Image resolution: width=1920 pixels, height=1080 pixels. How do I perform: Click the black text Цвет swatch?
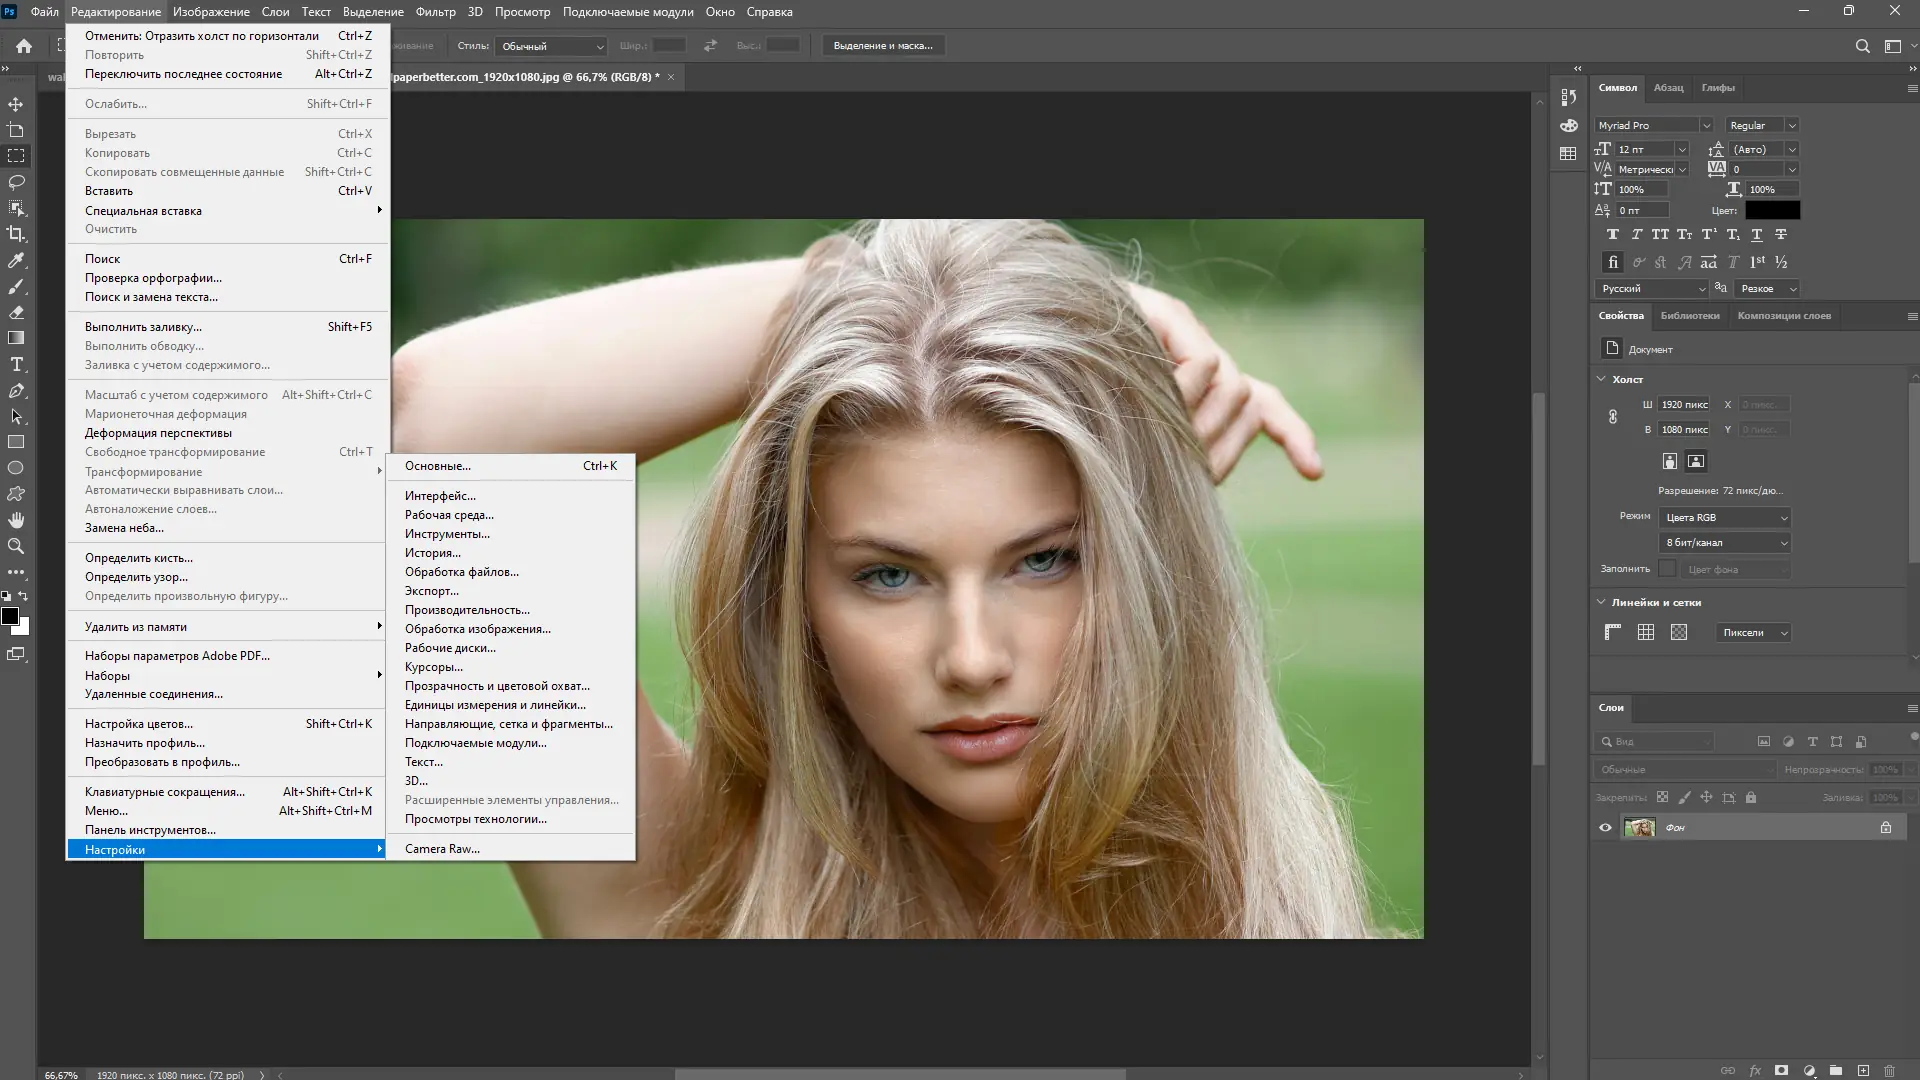coord(1772,211)
